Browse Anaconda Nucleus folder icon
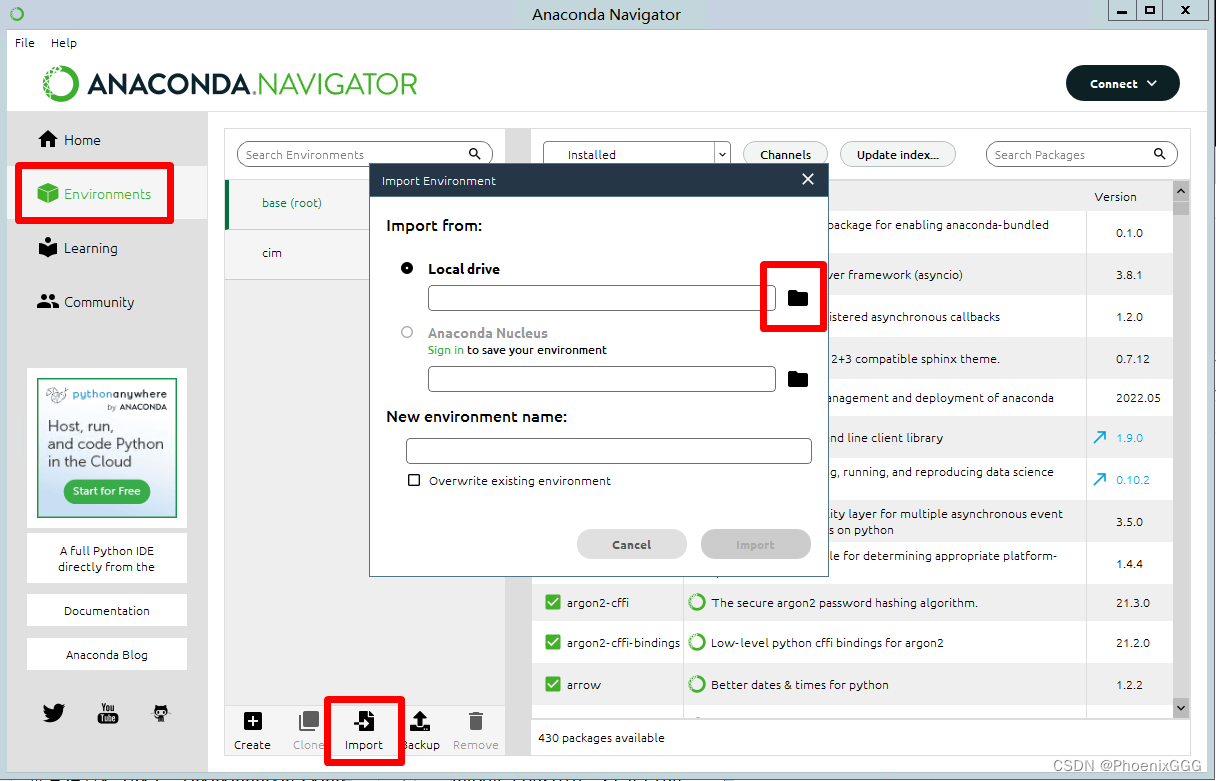Image resolution: width=1216 pixels, height=781 pixels. (x=797, y=379)
